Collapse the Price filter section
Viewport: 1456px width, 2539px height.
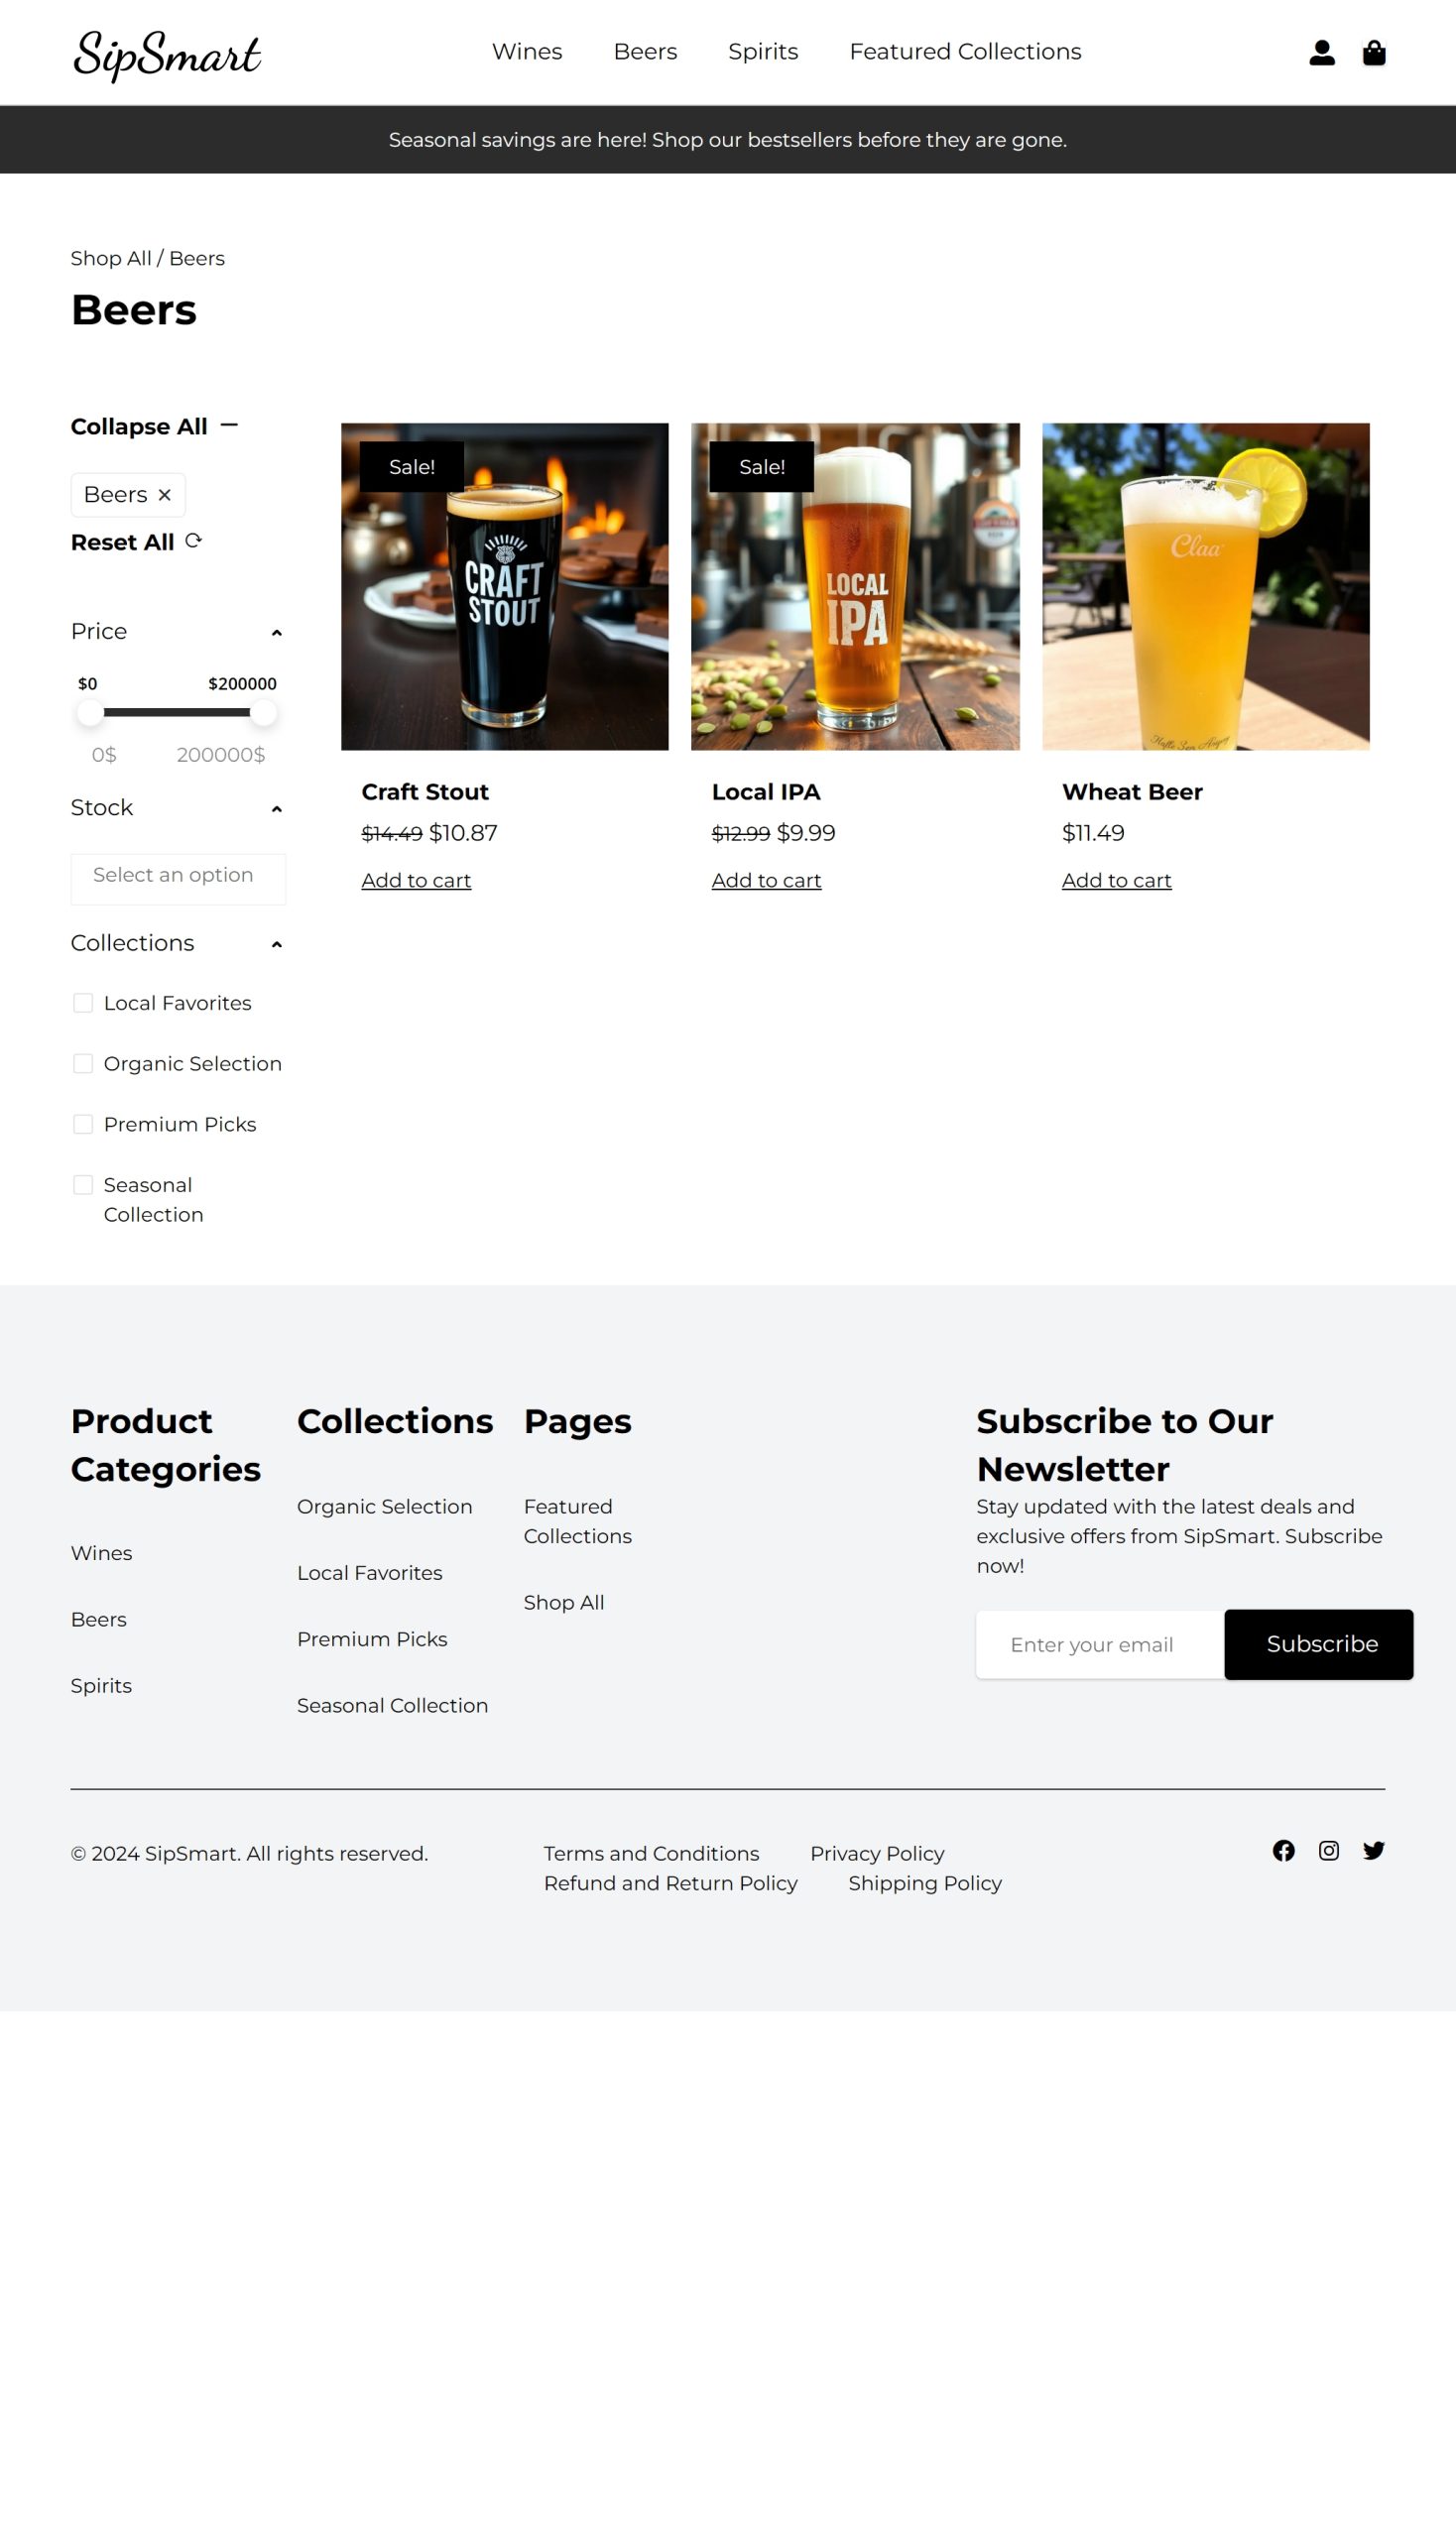[276, 632]
